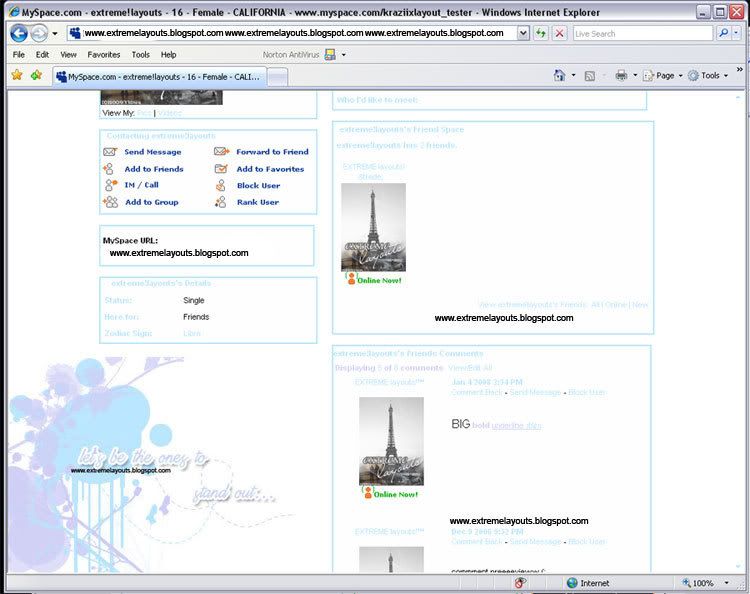Open the Tools gear command menu
This screenshot has height=594, width=750.
click(x=708, y=76)
